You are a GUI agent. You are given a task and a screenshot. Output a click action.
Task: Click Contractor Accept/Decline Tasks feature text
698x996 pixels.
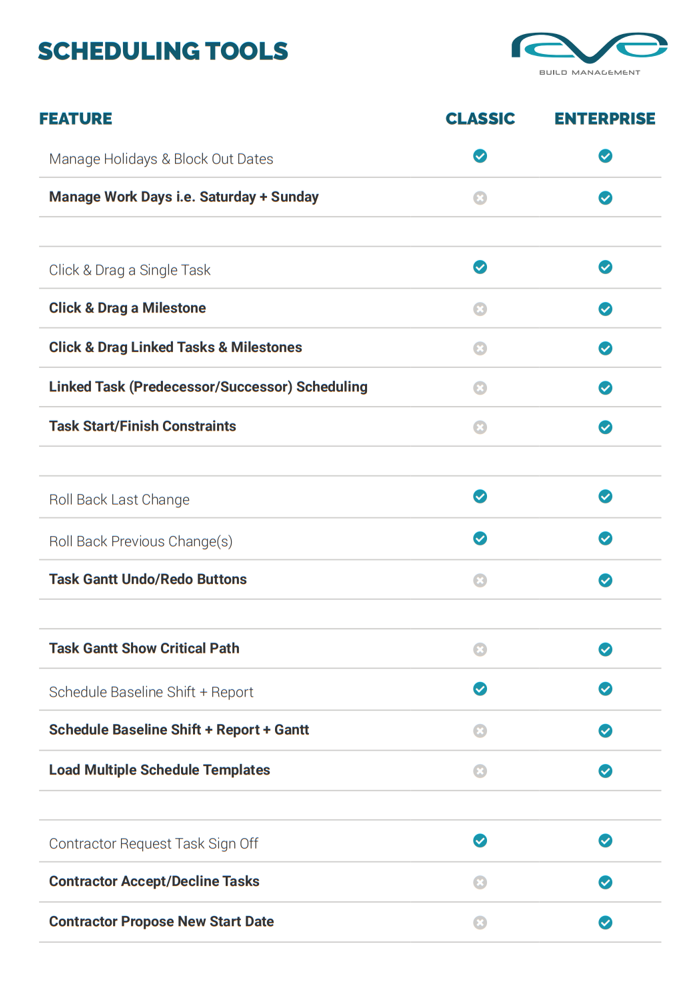click(x=154, y=882)
